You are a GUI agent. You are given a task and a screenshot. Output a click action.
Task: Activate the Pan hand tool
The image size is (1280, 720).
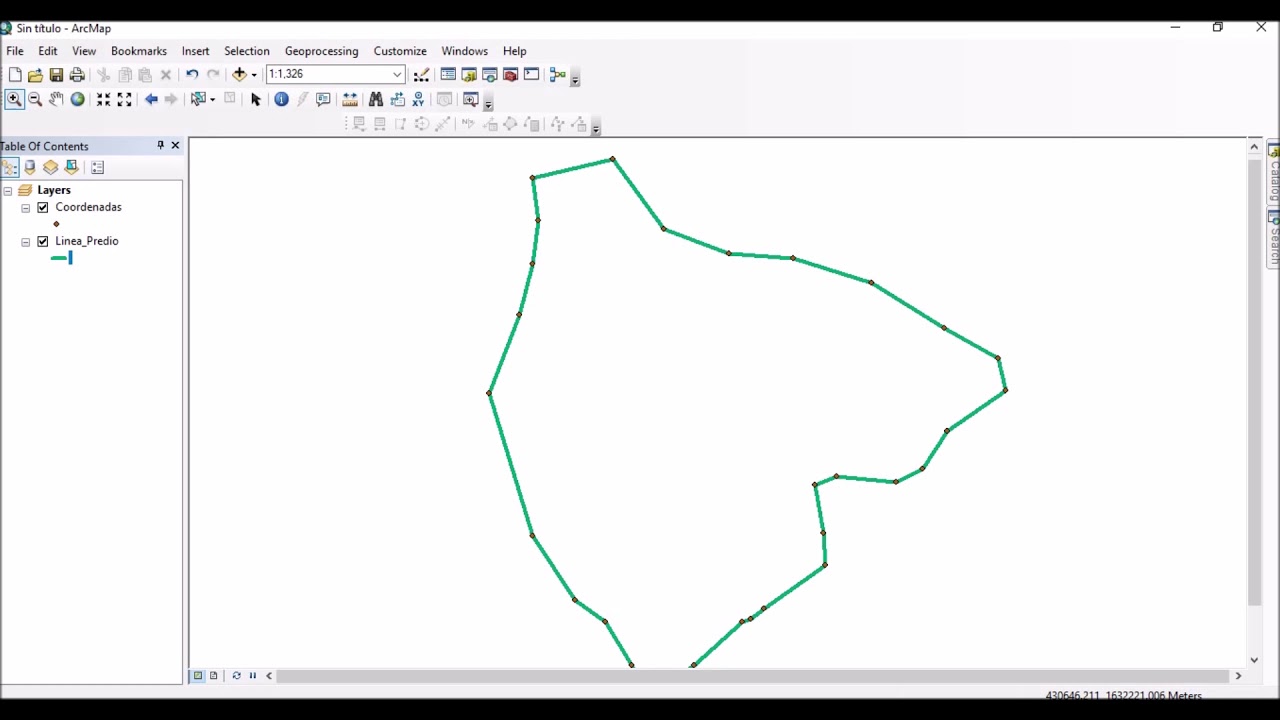tap(56, 99)
